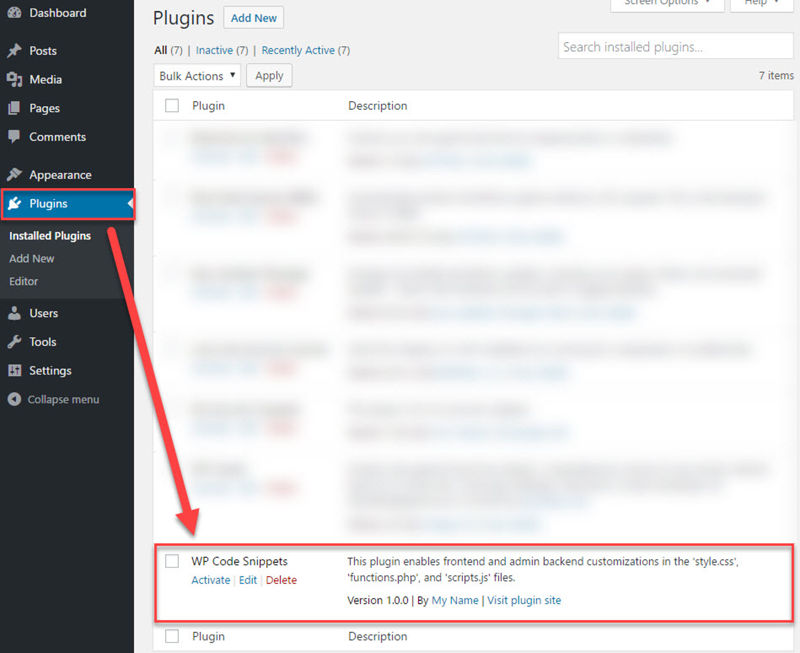Check the WP Code Snippets row checkbox
Image resolution: width=800 pixels, height=653 pixels.
pos(171,561)
